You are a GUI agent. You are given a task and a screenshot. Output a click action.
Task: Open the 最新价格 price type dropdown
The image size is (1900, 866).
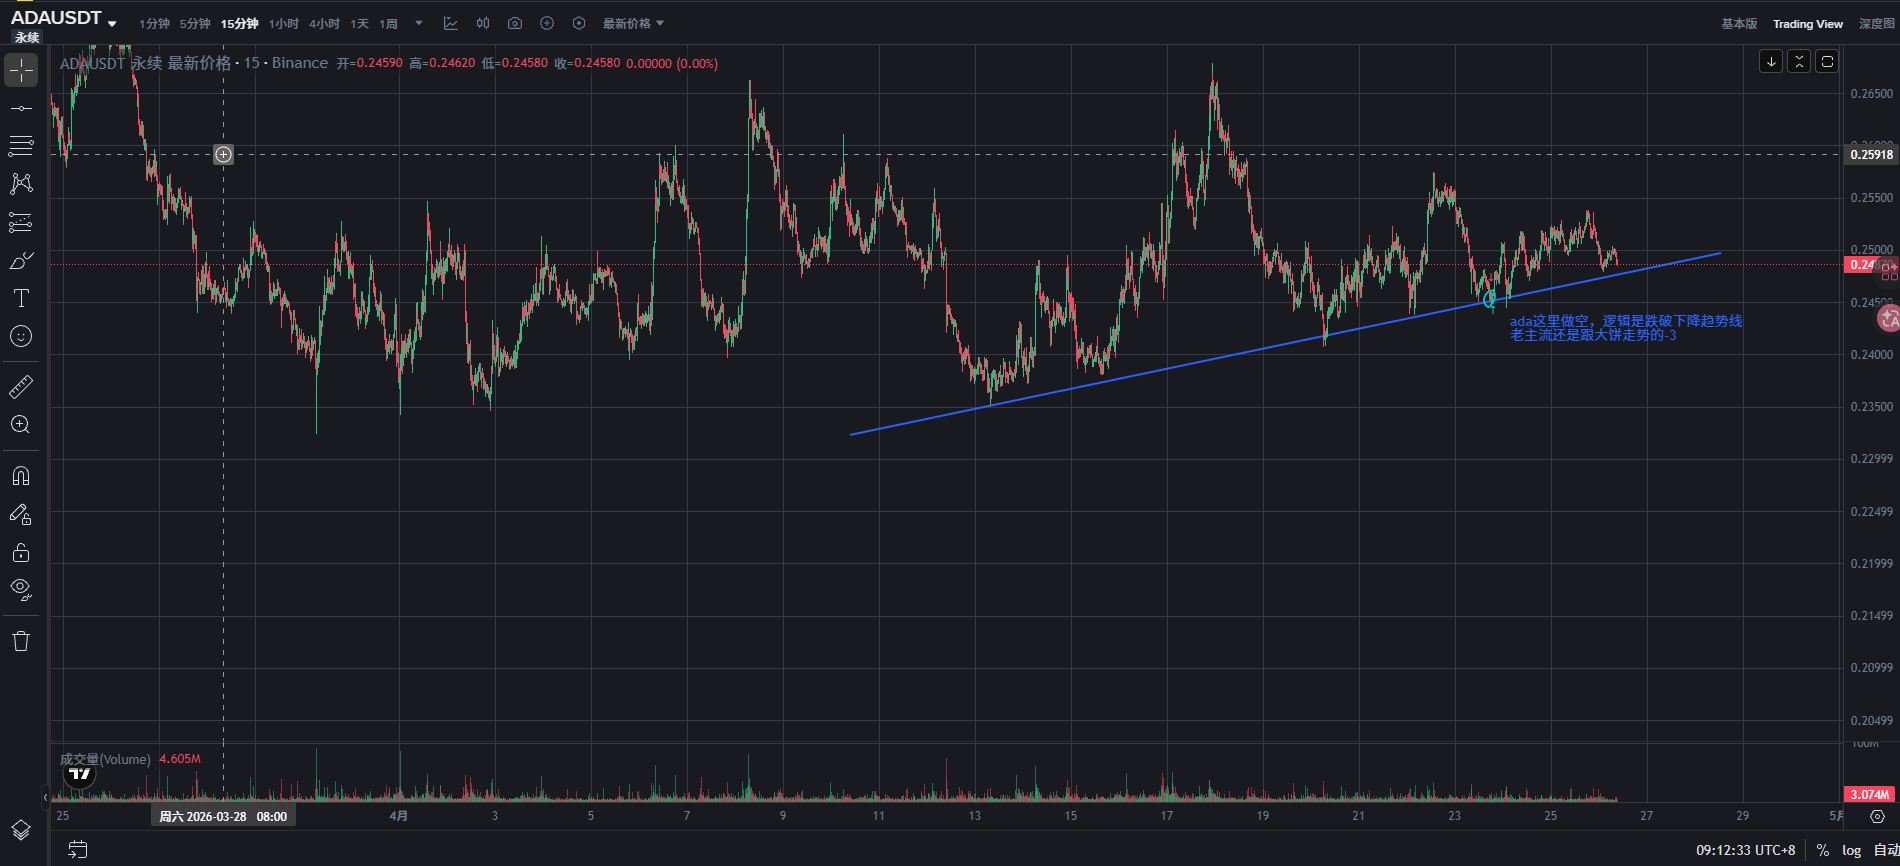(x=633, y=23)
